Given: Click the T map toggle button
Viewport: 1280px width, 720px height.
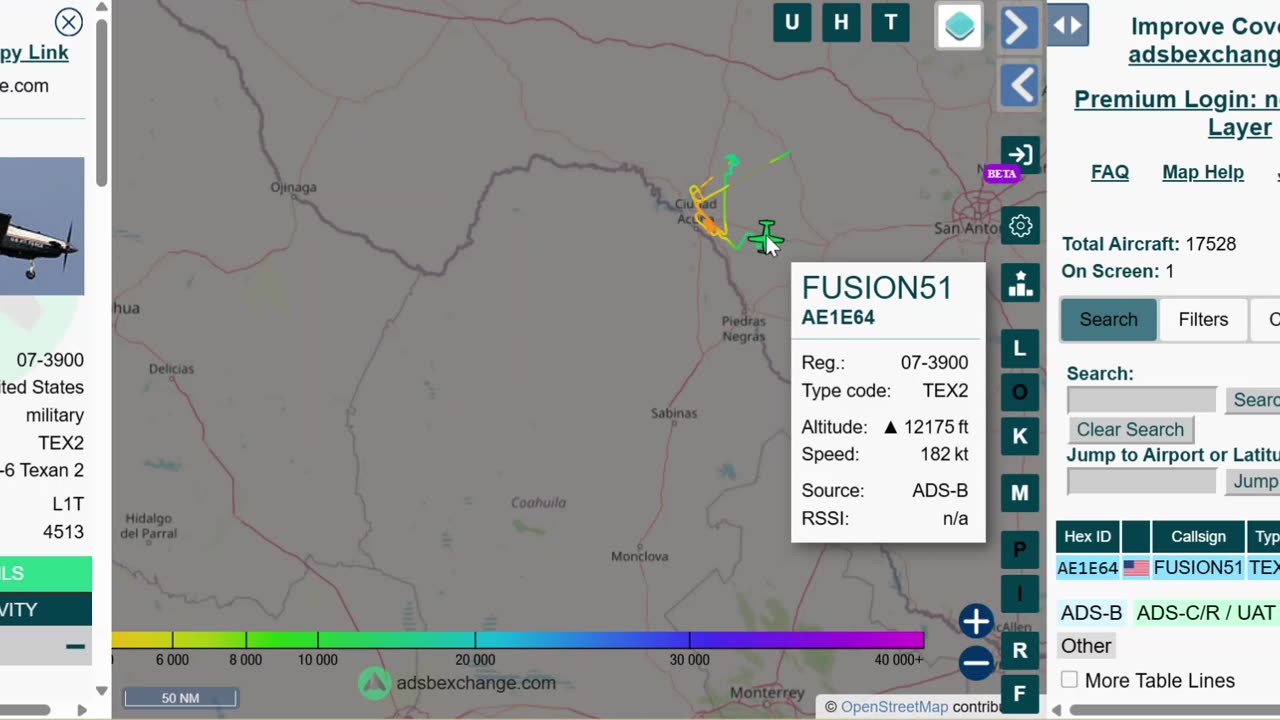Looking at the screenshot, I should [890, 23].
